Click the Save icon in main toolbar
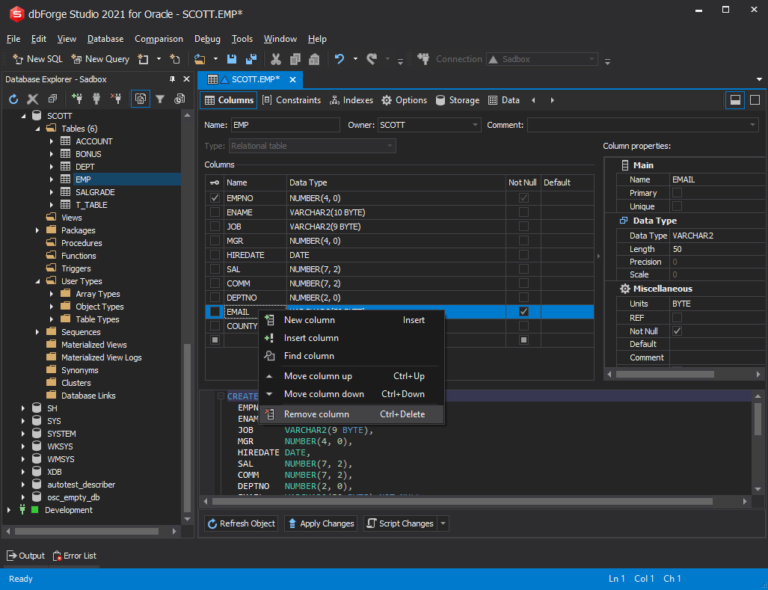 pyautogui.click(x=232, y=59)
